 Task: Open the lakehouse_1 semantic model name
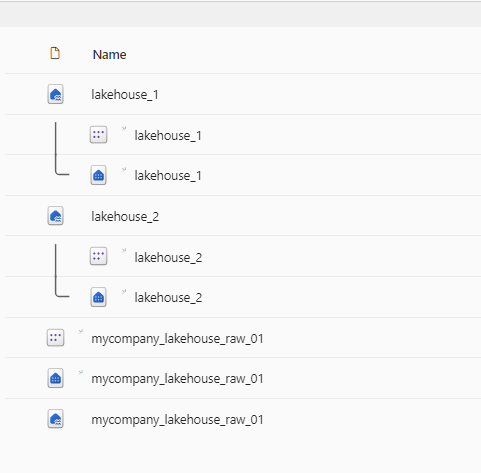pos(168,136)
